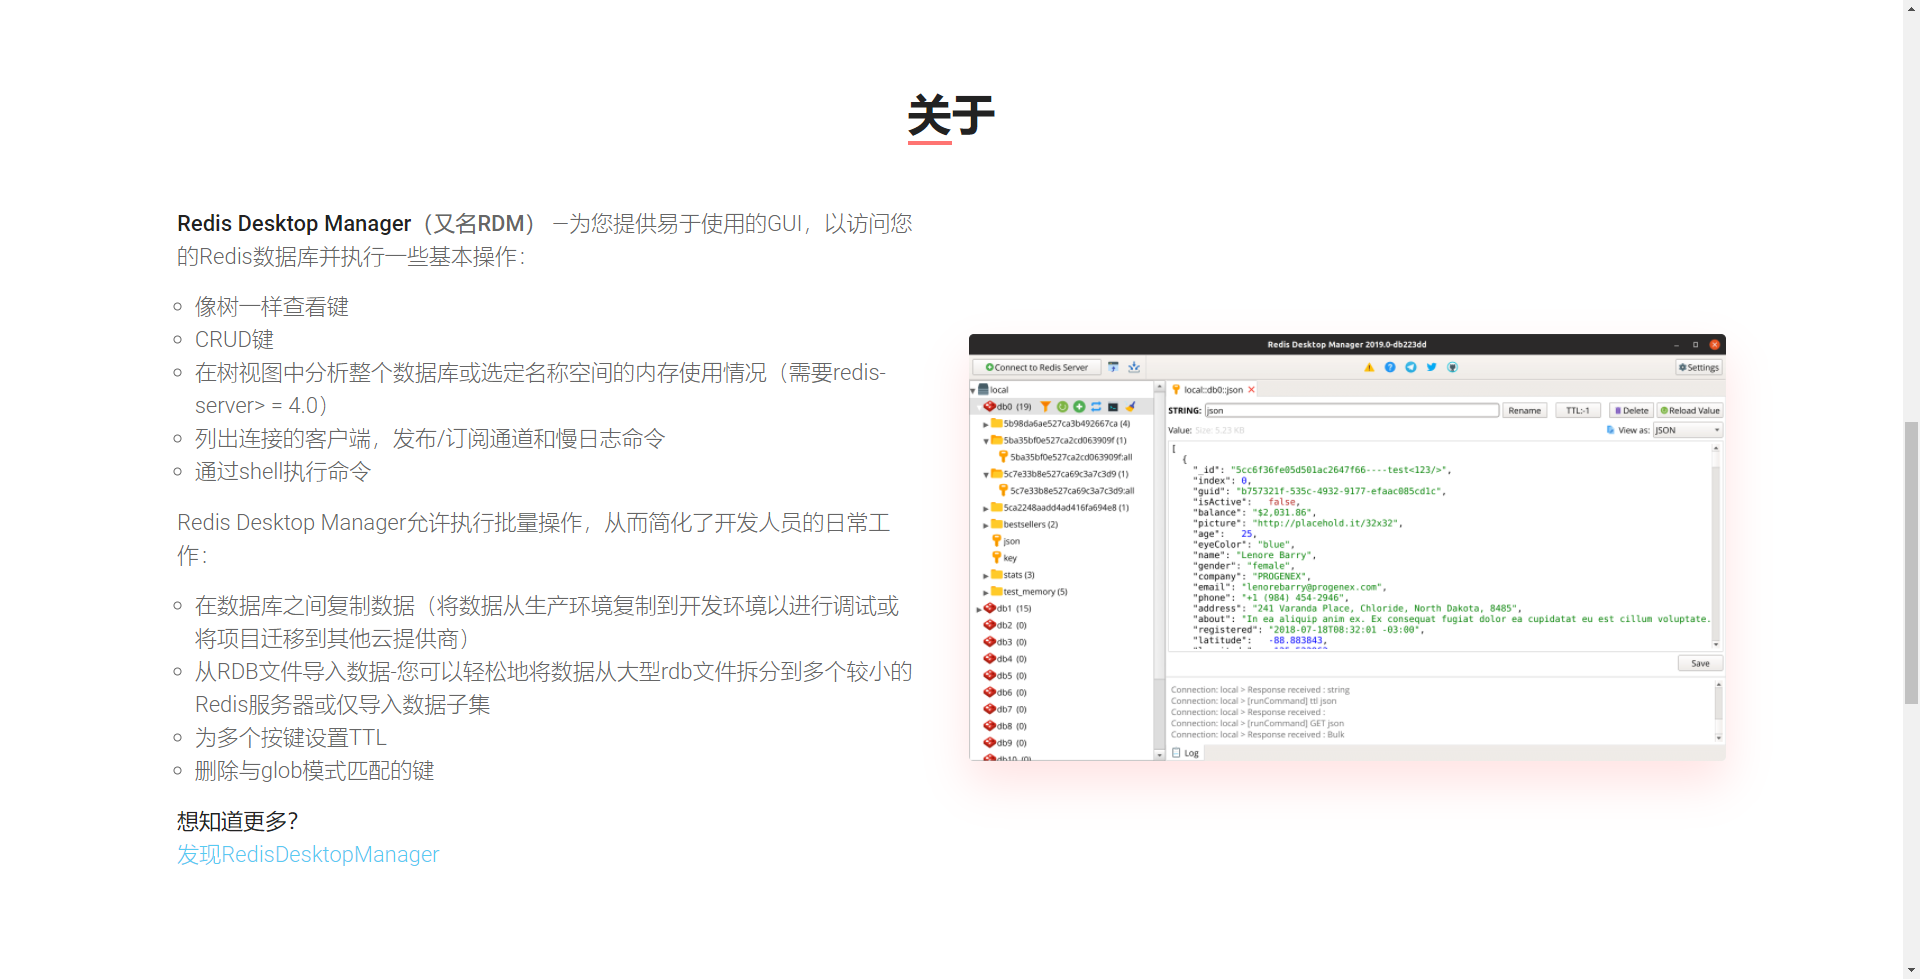Select the db0 (19) database row
Screen dimensions: 1920x979
[1061, 407]
